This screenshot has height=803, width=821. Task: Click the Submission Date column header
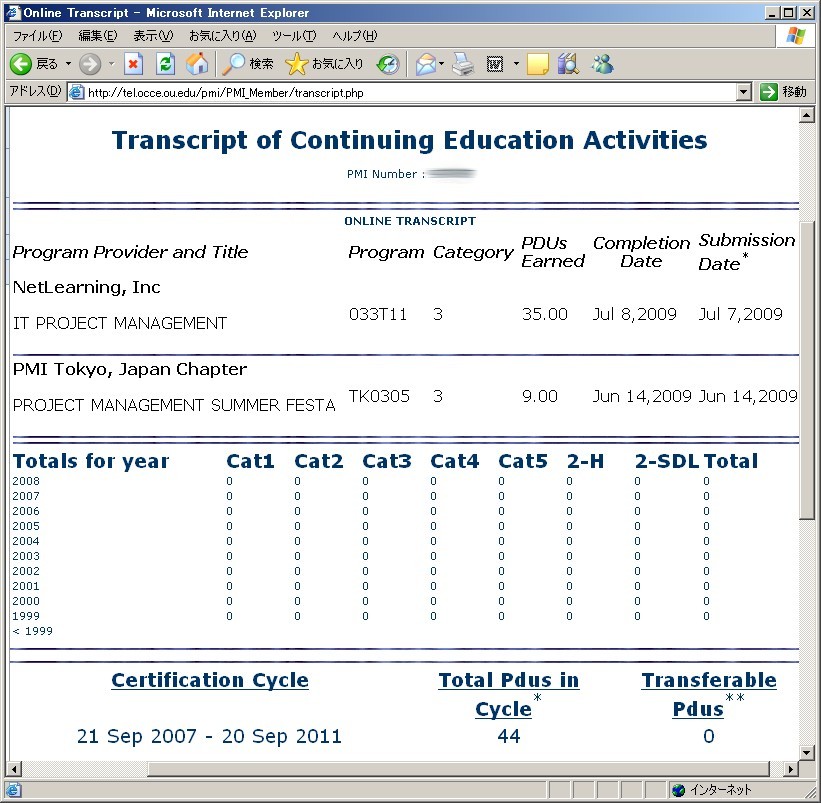[x=747, y=252]
